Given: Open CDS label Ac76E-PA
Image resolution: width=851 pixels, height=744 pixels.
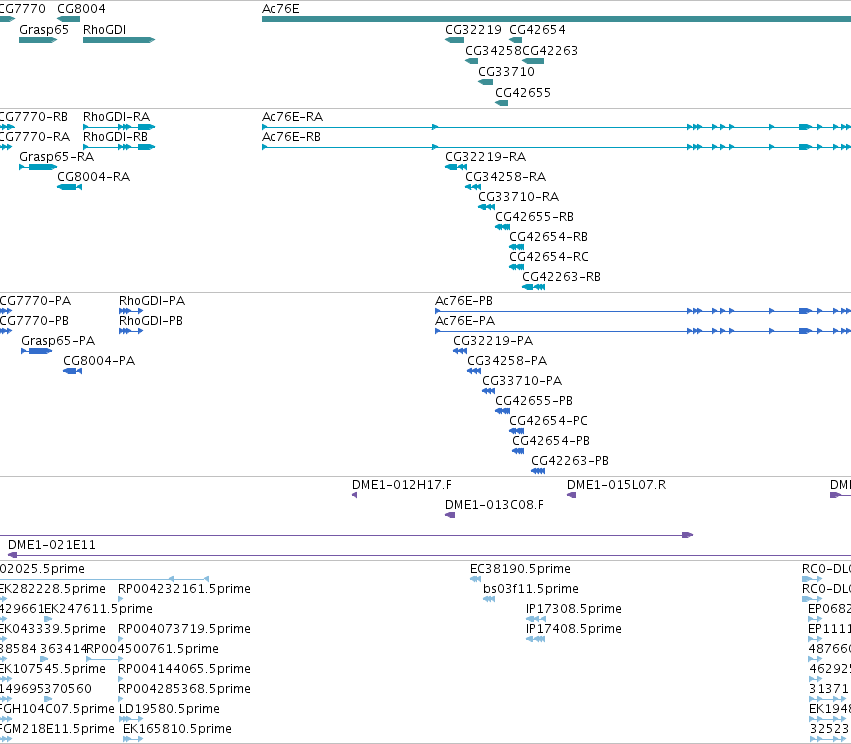Looking at the screenshot, I should 465,321.
